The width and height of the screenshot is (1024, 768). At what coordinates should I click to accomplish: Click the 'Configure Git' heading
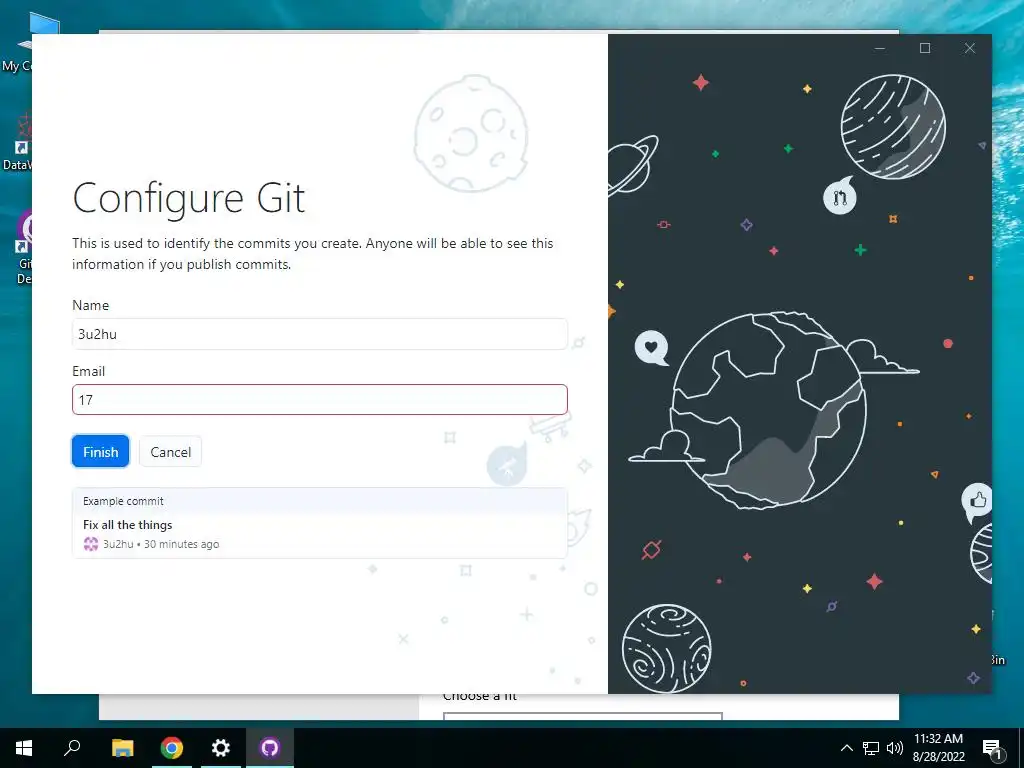point(189,198)
